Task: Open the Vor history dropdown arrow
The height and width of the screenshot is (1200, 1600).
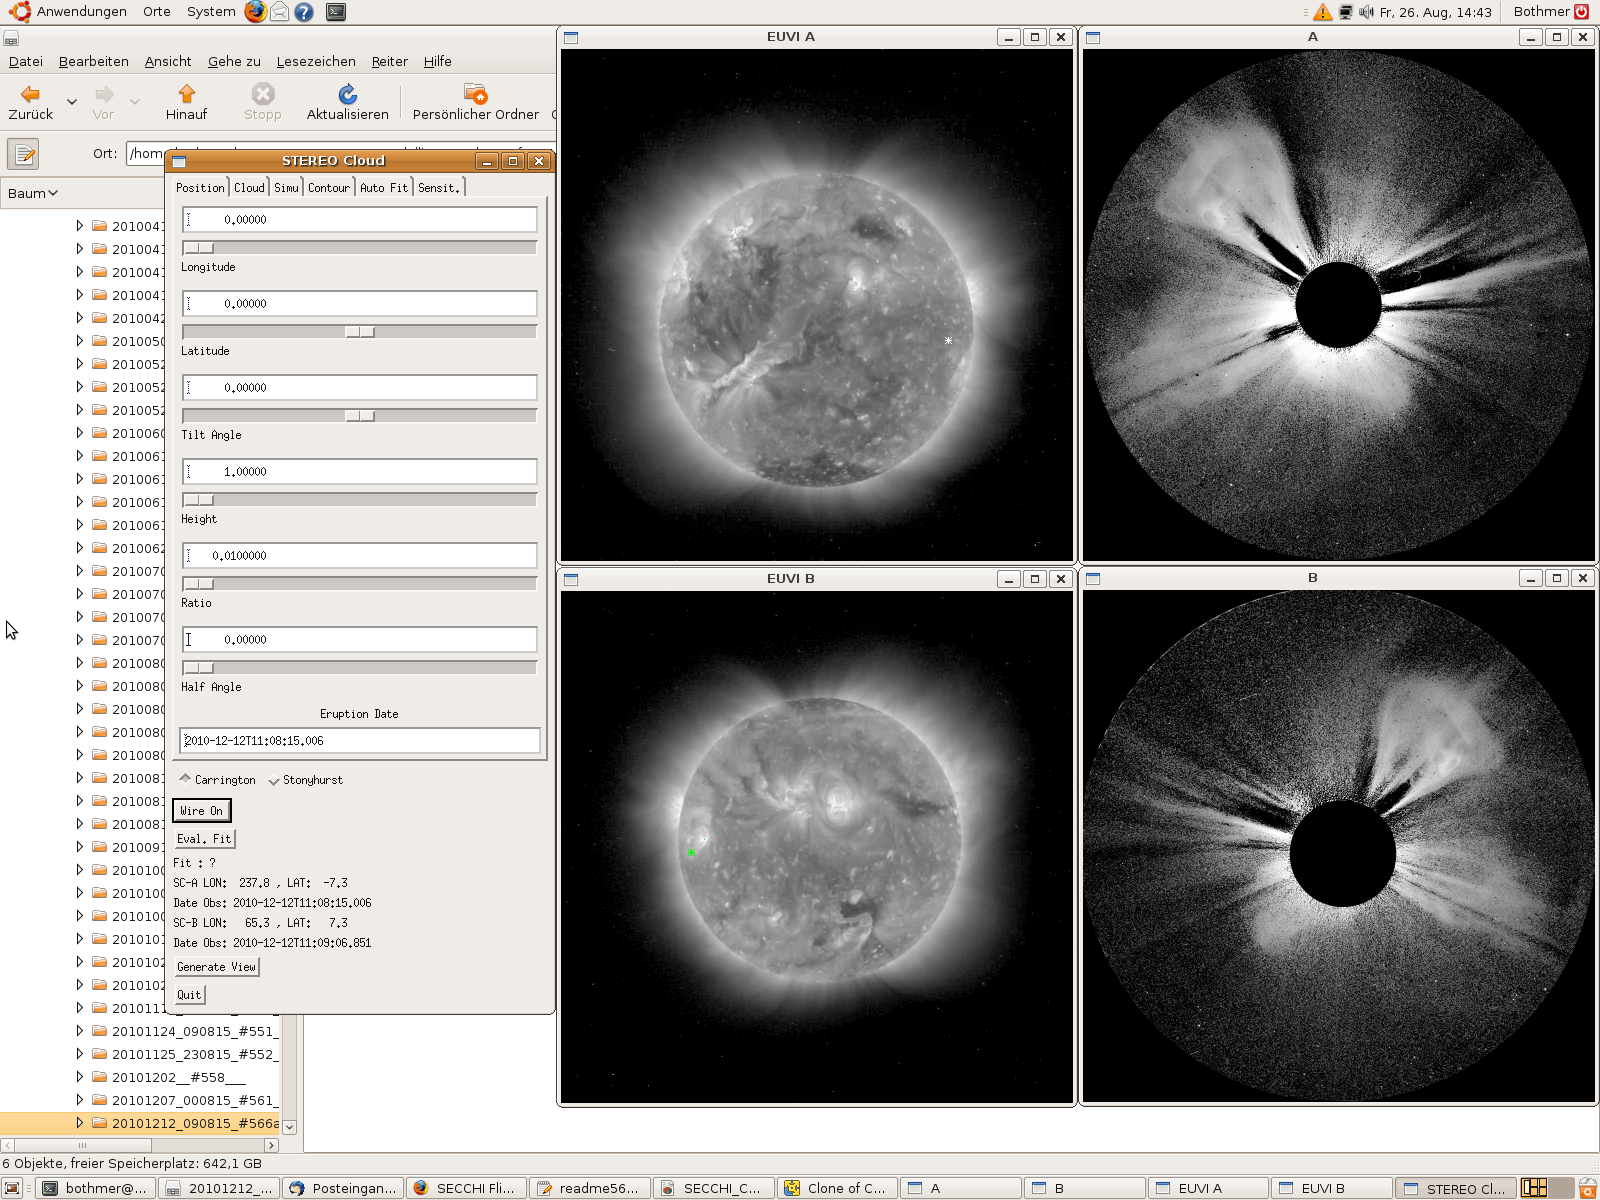Action: pyautogui.click(x=135, y=101)
